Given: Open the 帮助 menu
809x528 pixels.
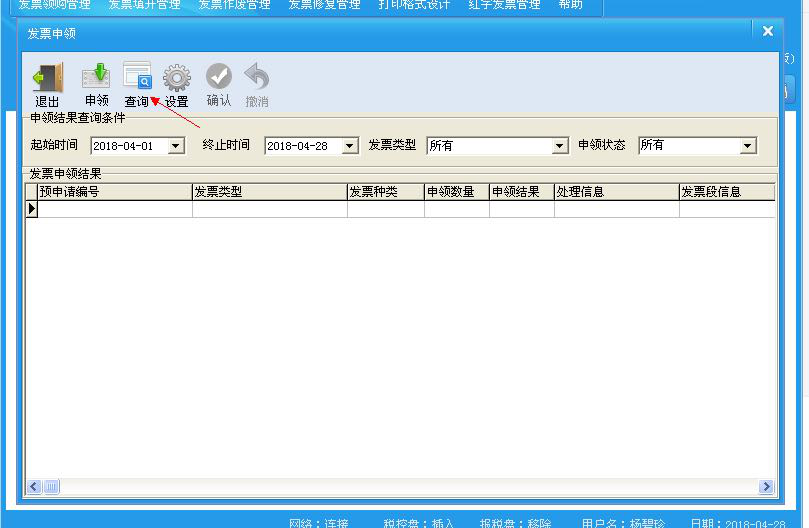Looking at the screenshot, I should click(x=570, y=5).
